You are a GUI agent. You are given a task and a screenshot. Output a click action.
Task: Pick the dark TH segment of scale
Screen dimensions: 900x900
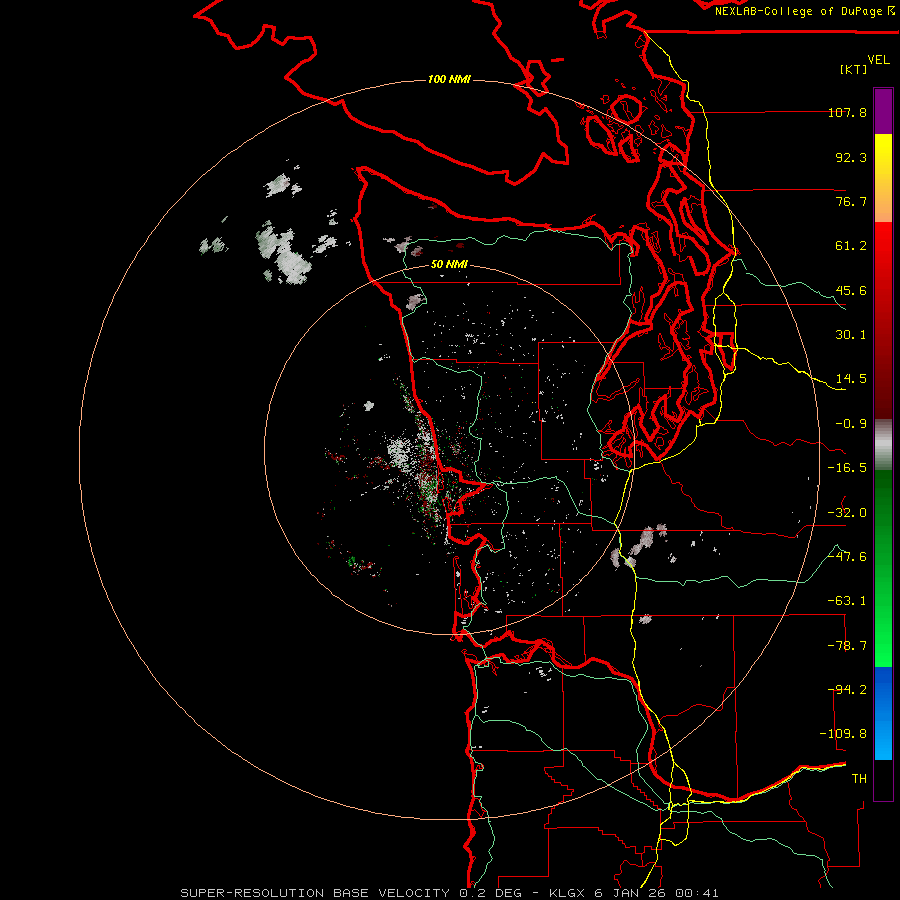(x=883, y=780)
